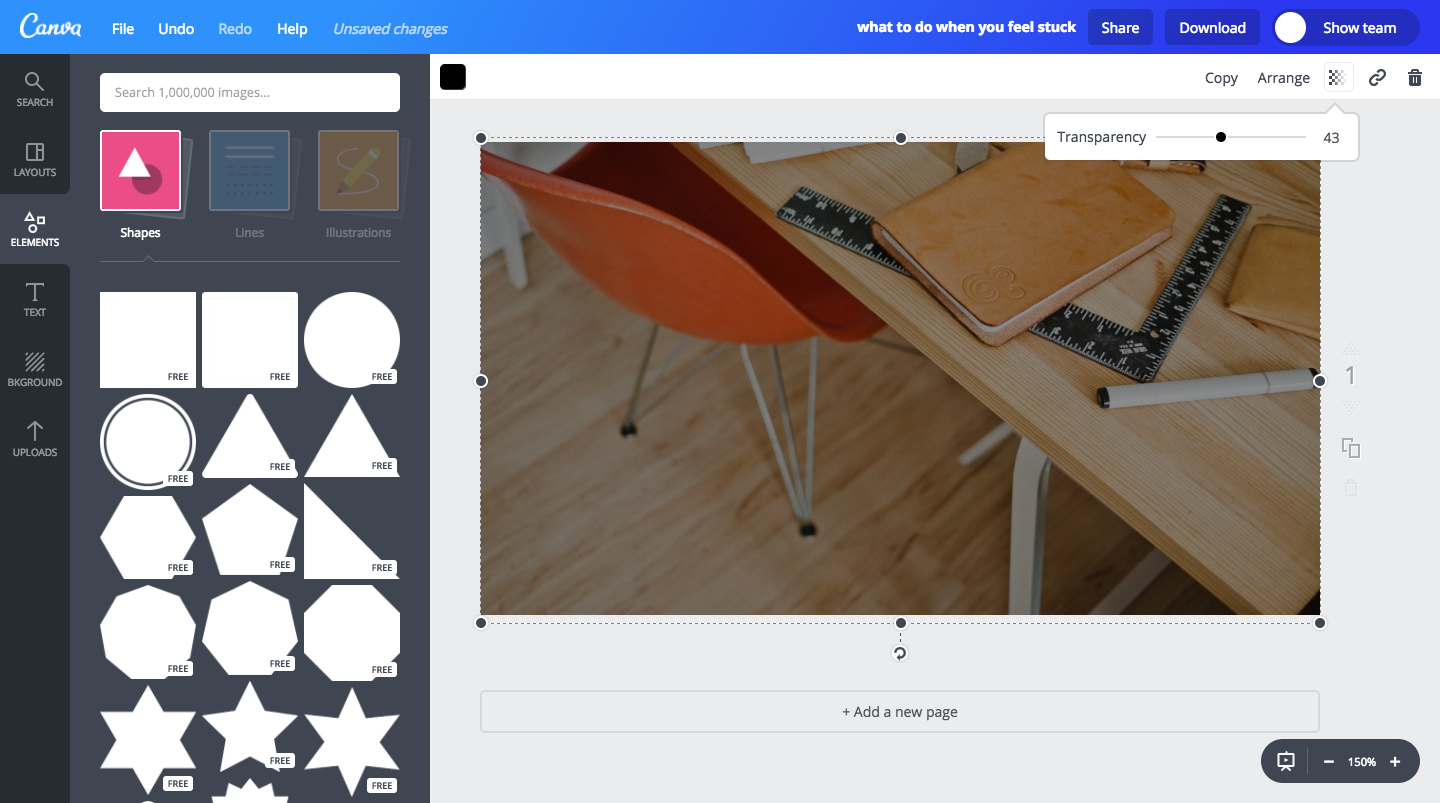The width and height of the screenshot is (1440, 803).
Task: Open the Search sidebar panel
Action: (x=35, y=89)
